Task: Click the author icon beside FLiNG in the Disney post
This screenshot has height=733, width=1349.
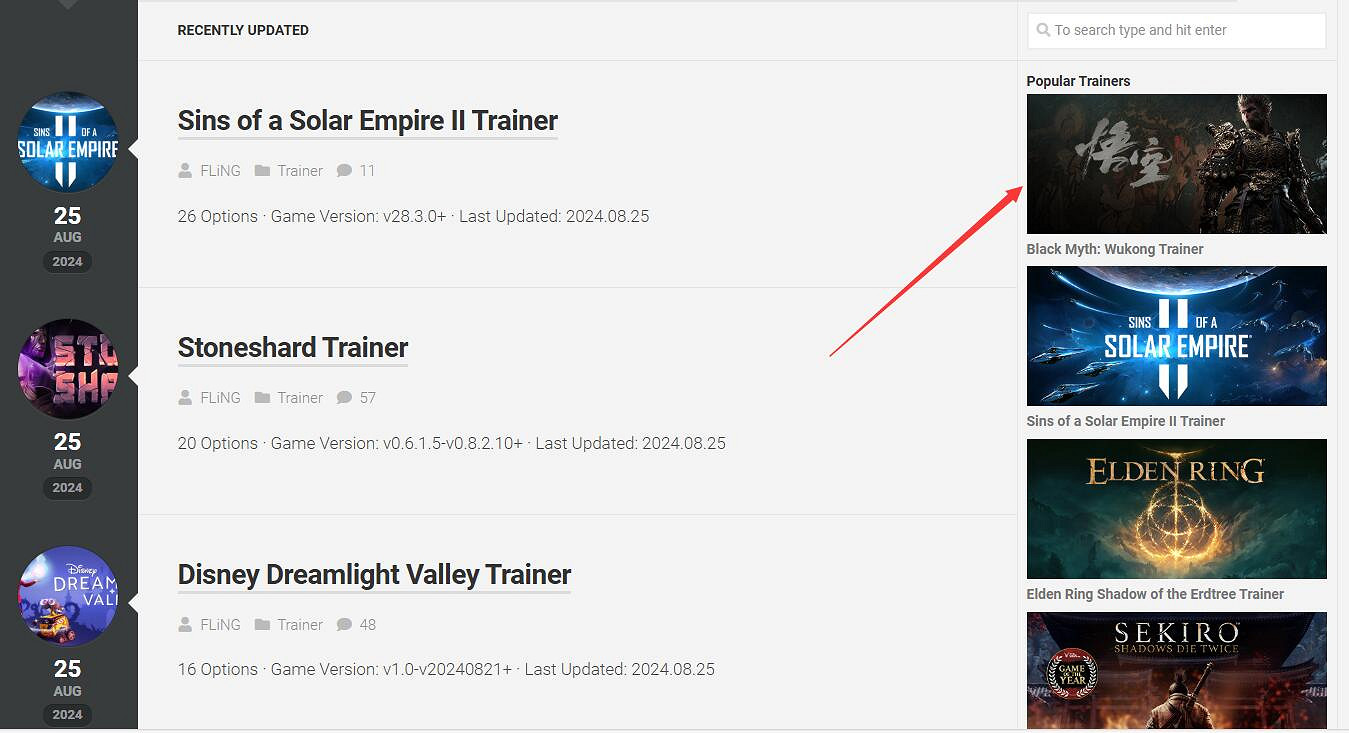Action: click(185, 625)
